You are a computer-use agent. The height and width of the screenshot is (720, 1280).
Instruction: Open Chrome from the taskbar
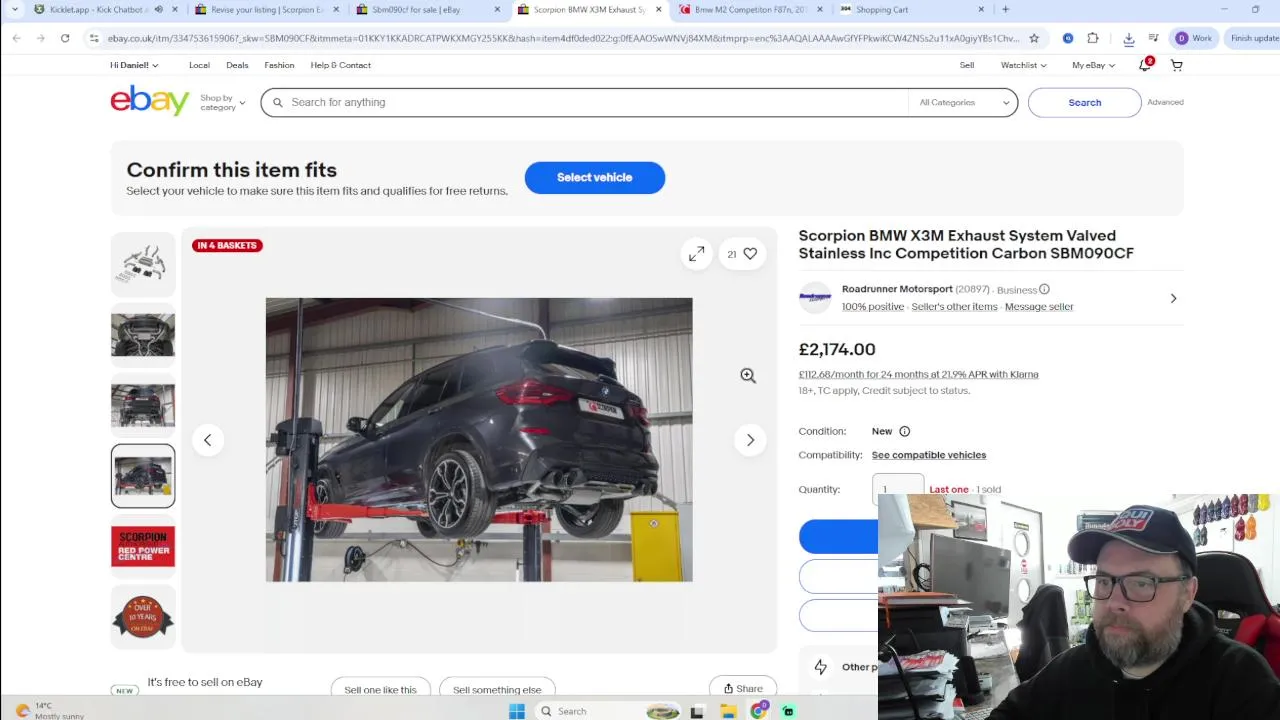pos(759,711)
